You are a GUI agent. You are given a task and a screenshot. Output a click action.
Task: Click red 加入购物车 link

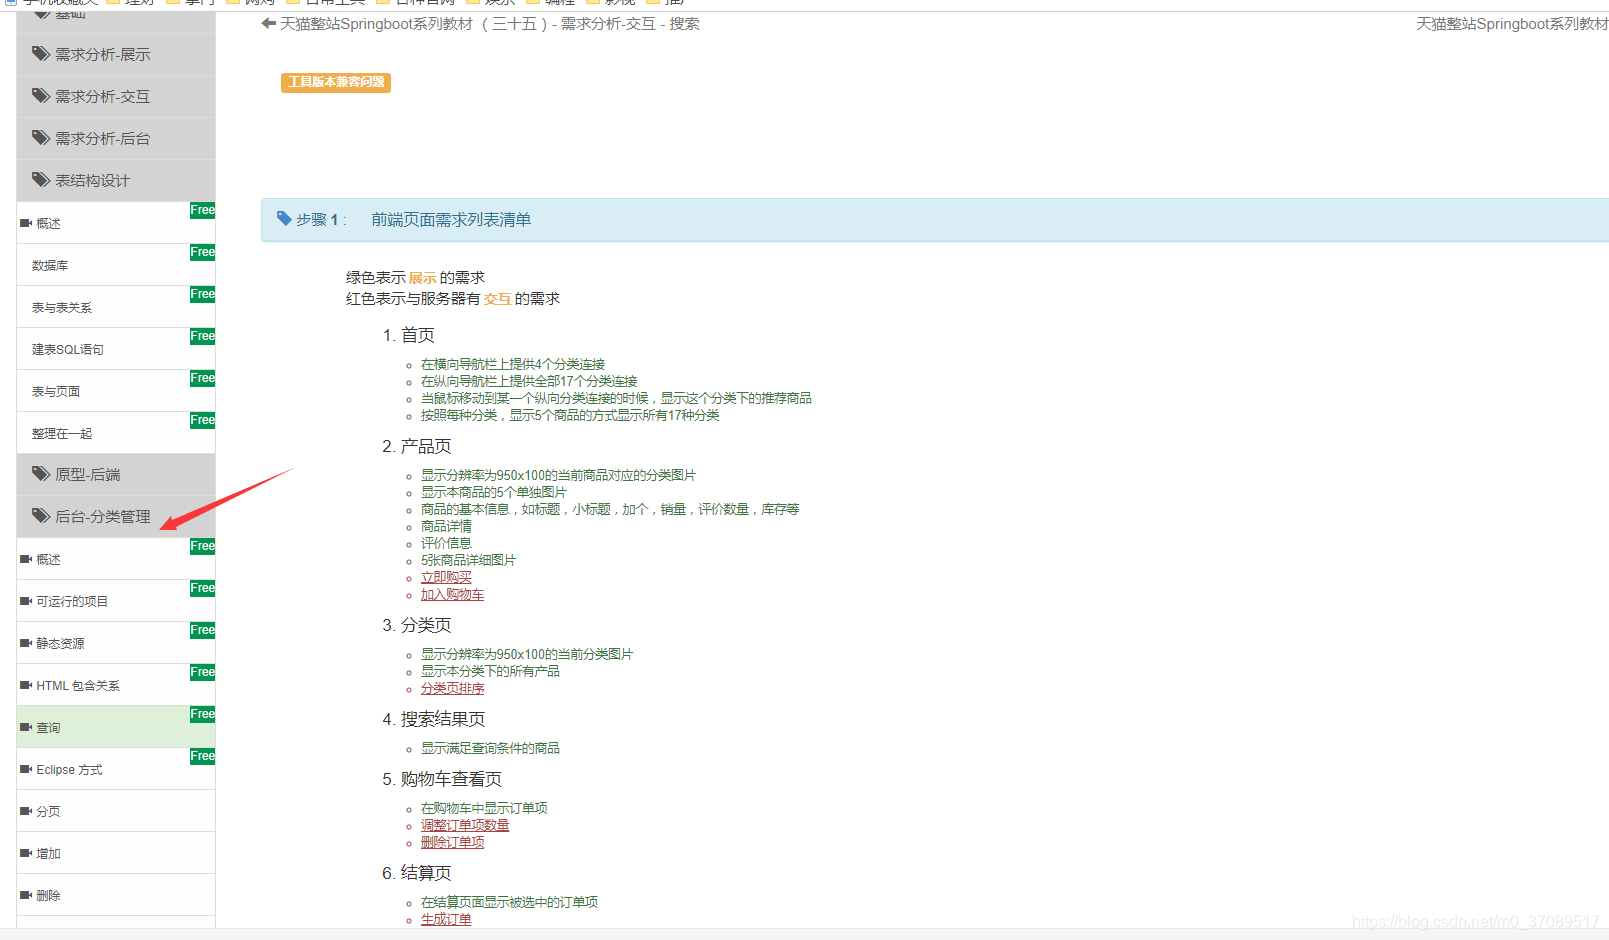coord(452,594)
